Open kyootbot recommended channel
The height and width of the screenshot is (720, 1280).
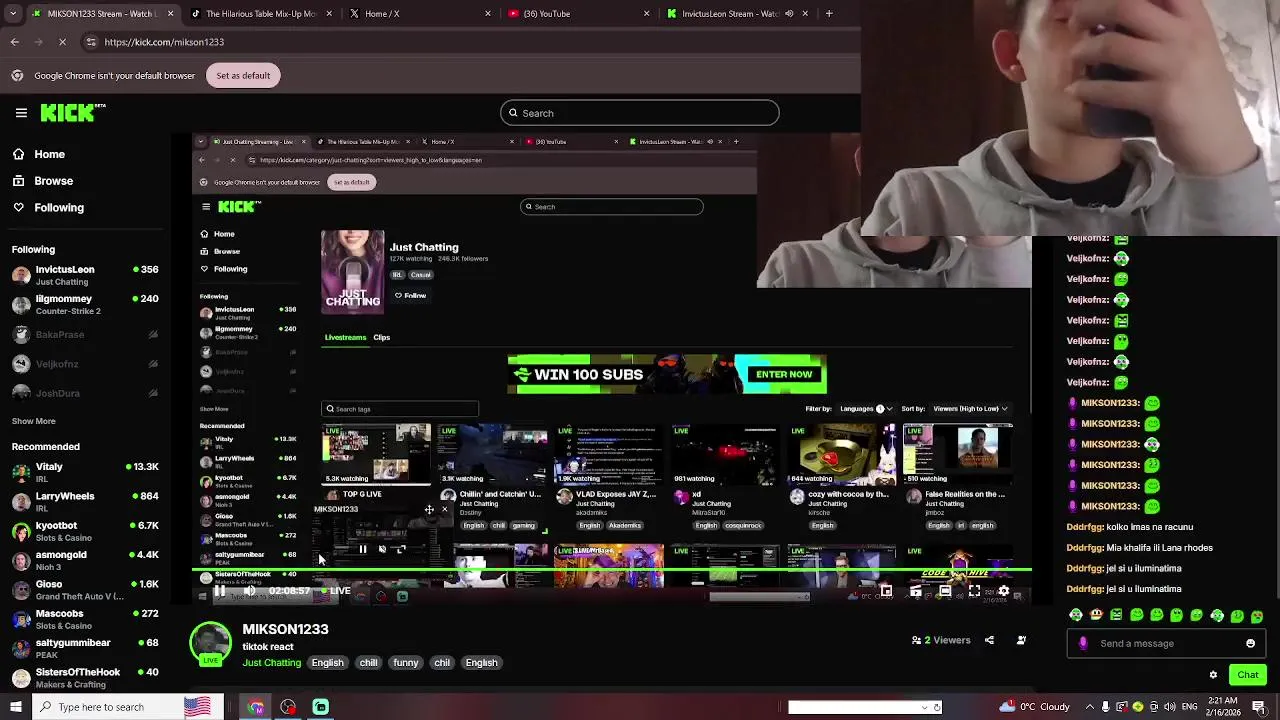tap(85, 531)
